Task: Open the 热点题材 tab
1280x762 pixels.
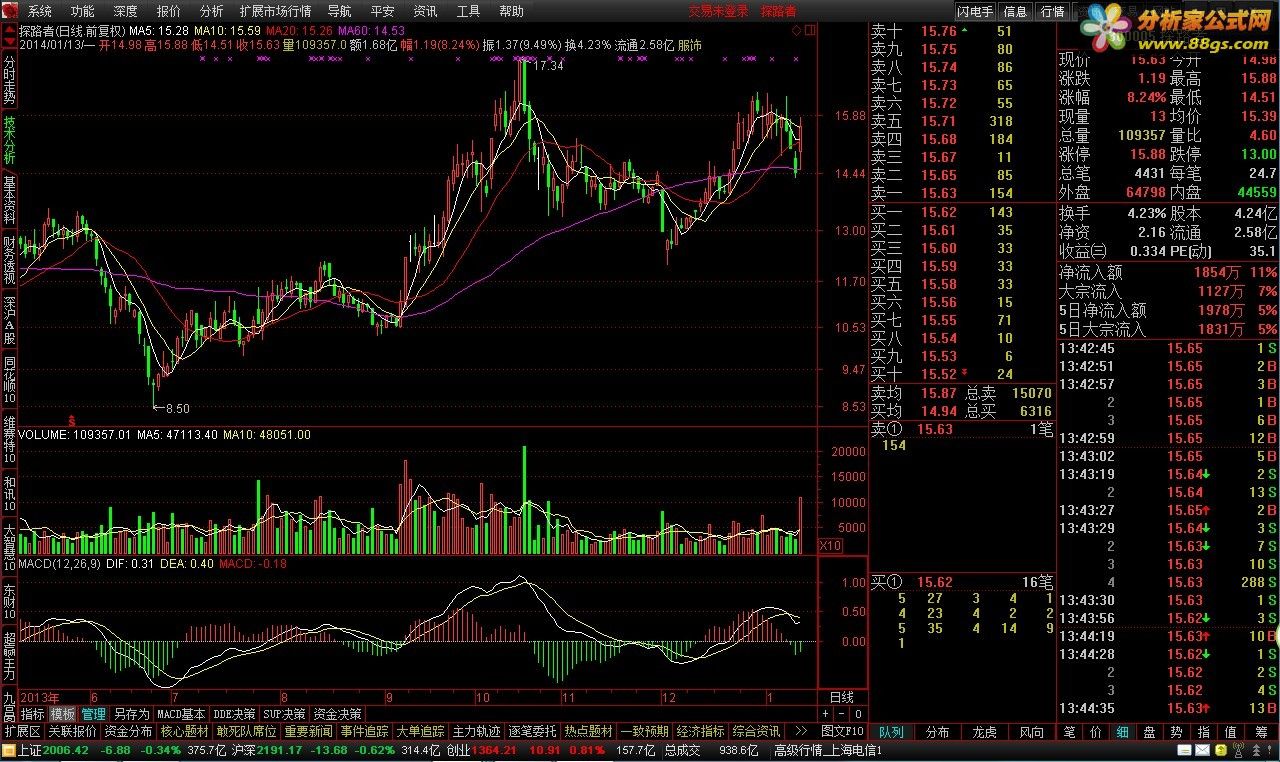Action: tap(588, 731)
